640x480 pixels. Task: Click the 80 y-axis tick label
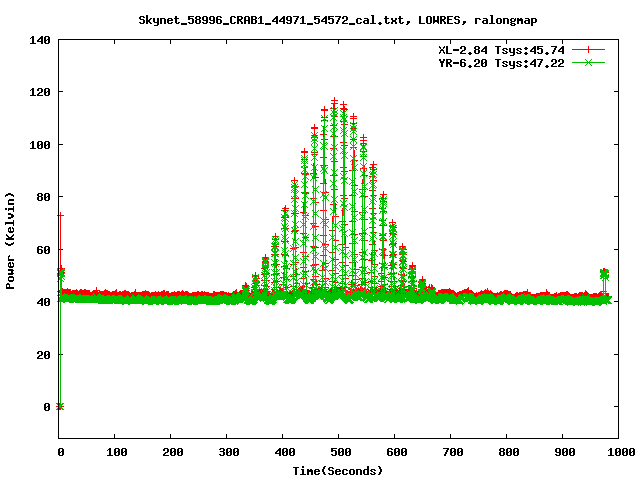(x=44, y=197)
